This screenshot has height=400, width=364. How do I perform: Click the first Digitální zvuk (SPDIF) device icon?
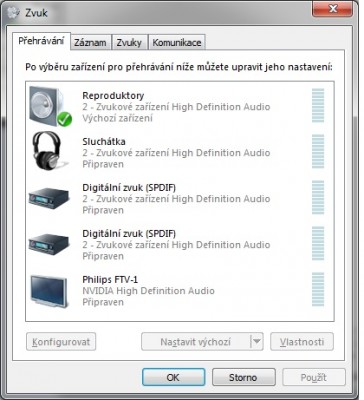[49, 198]
